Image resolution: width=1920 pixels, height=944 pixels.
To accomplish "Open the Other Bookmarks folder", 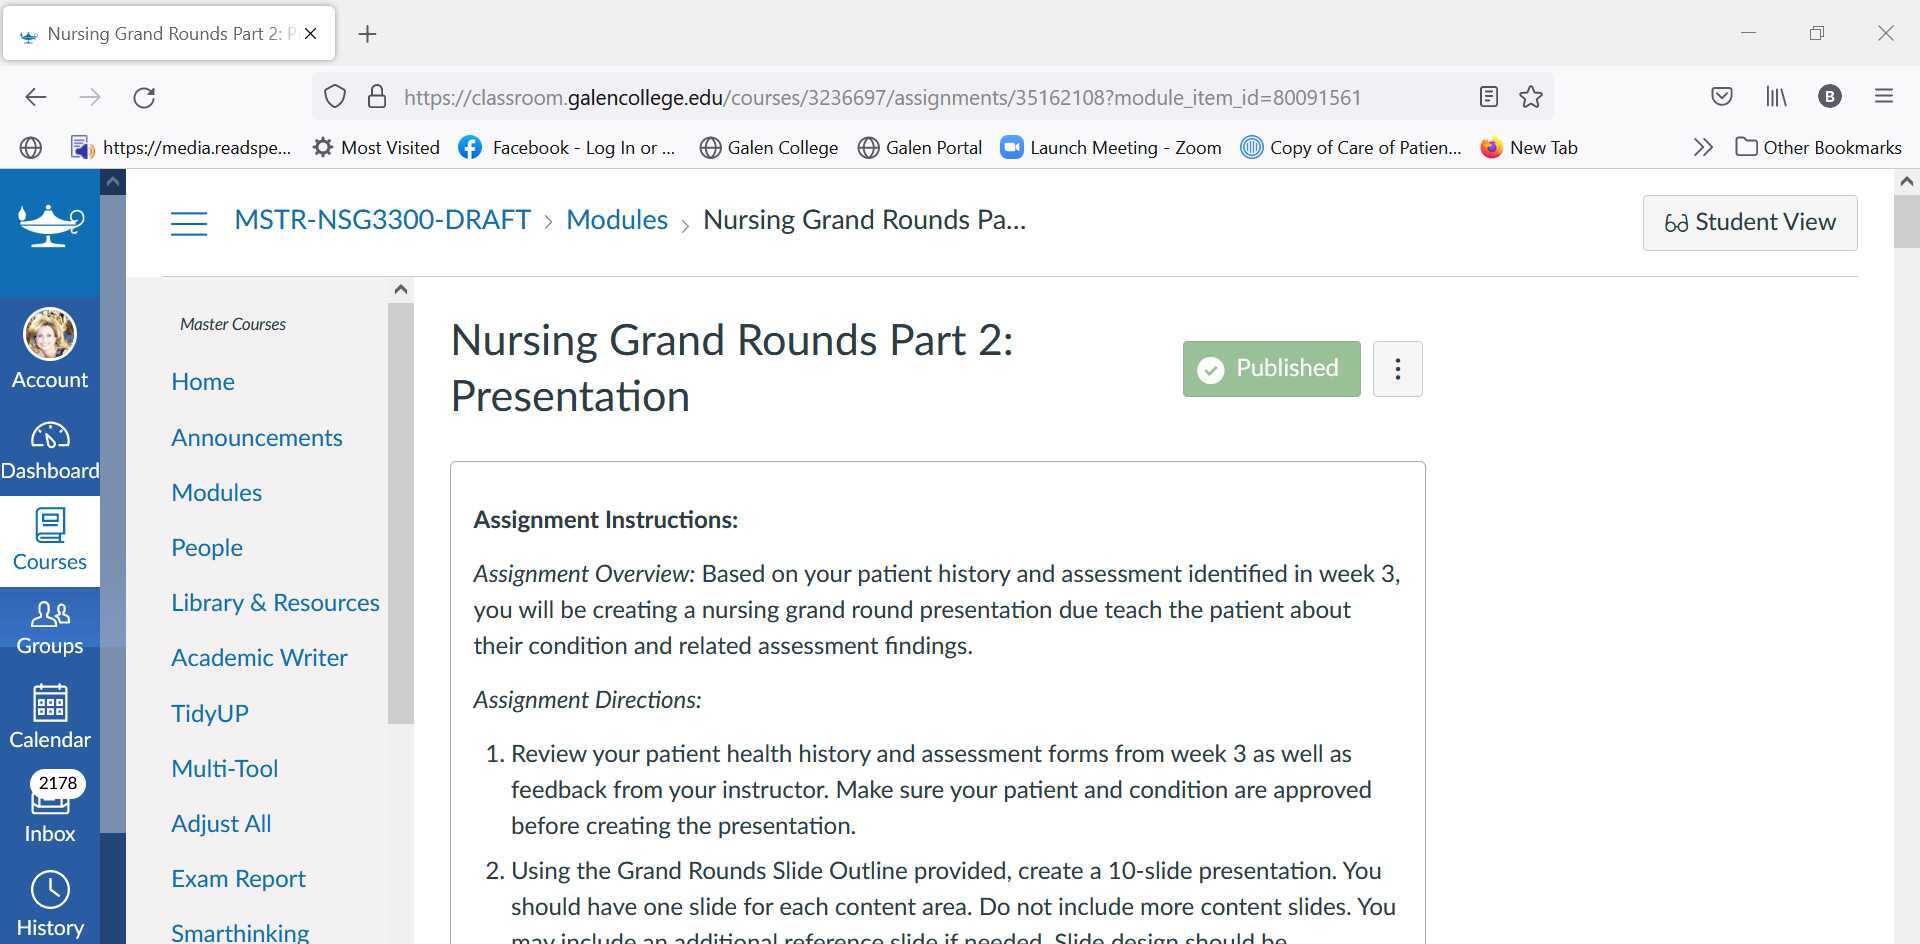I will coord(1819,147).
